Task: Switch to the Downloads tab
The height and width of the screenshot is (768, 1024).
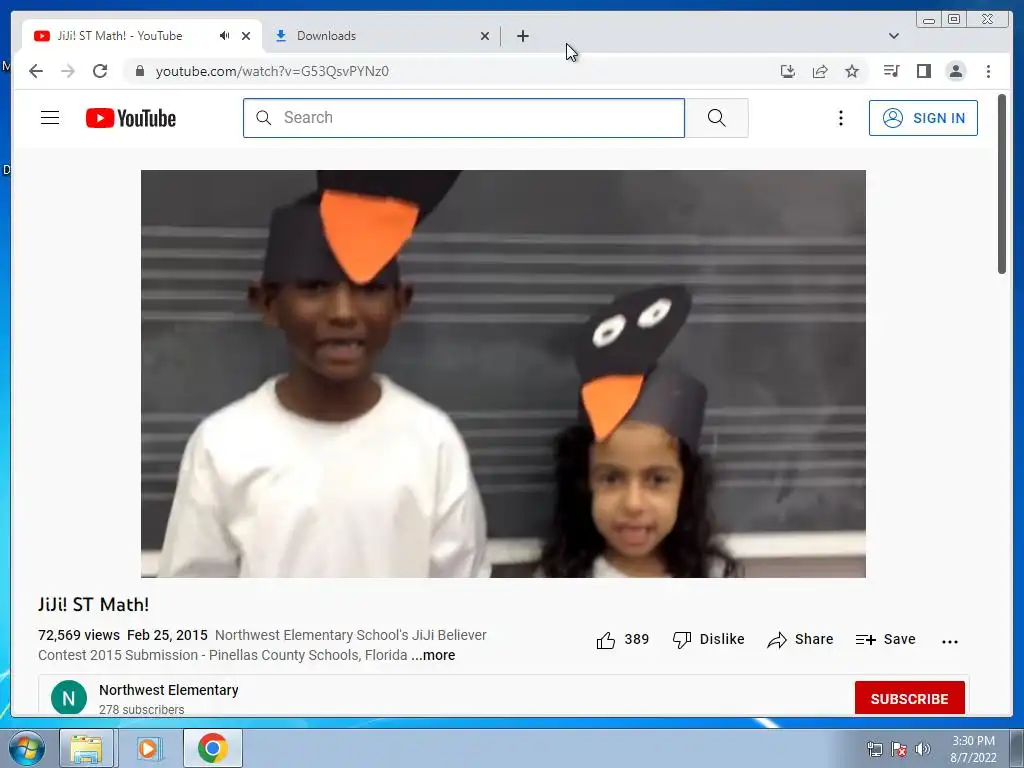Action: point(382,36)
